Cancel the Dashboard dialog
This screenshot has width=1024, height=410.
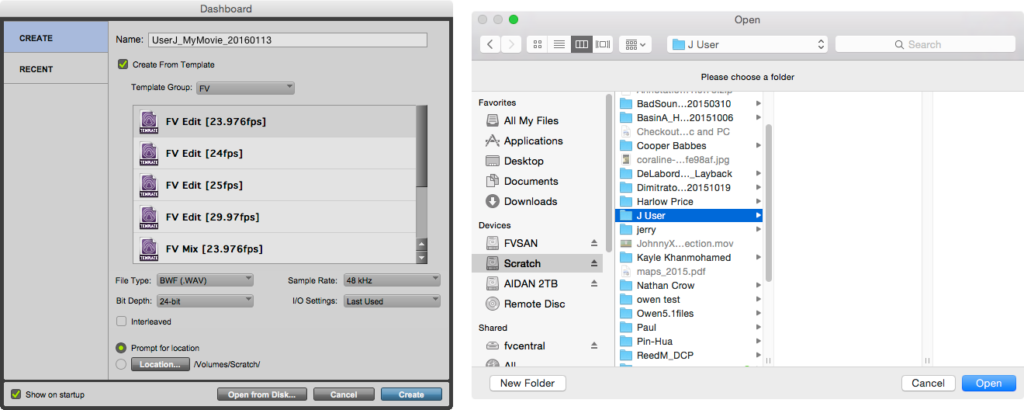pyautogui.click(x=344, y=394)
